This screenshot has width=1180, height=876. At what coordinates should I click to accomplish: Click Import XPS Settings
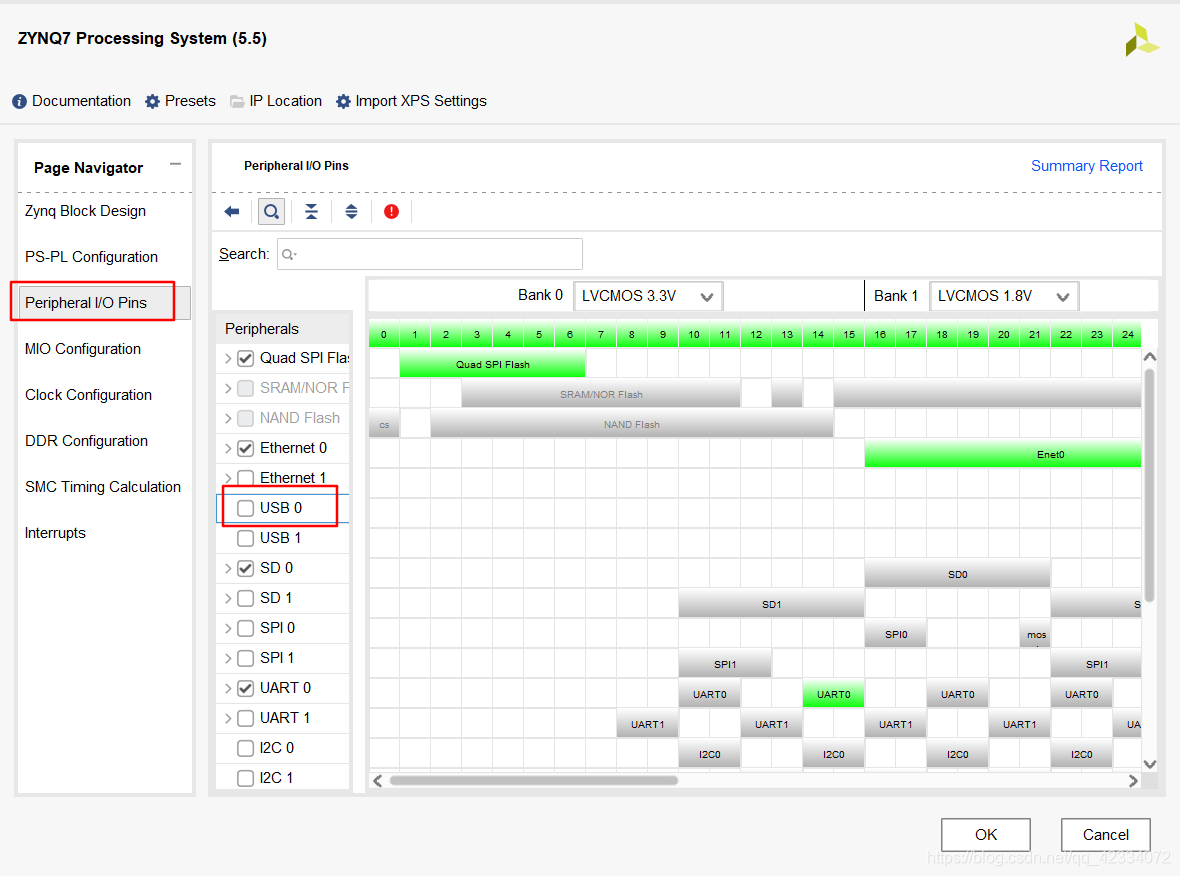point(421,102)
